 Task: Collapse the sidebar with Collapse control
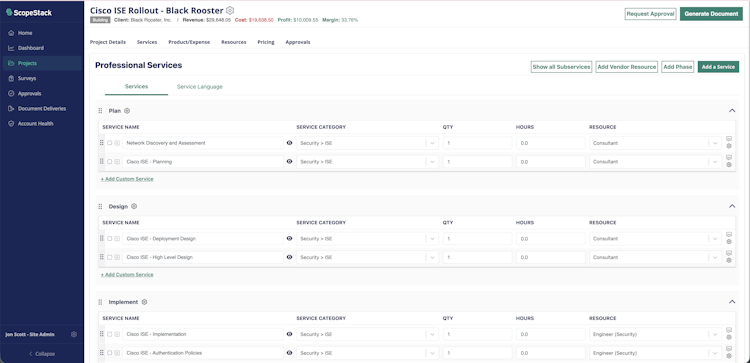click(x=42, y=354)
